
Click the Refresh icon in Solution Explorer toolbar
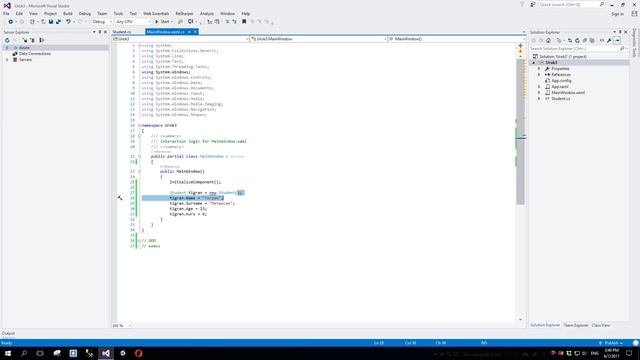577,40
